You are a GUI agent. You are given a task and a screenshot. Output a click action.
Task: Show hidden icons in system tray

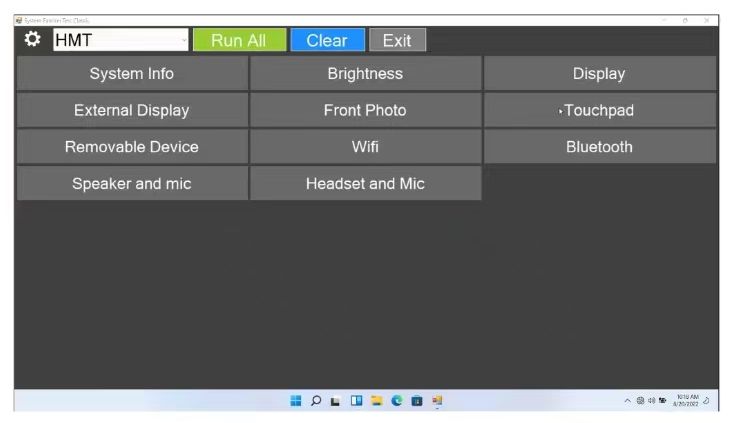point(627,401)
